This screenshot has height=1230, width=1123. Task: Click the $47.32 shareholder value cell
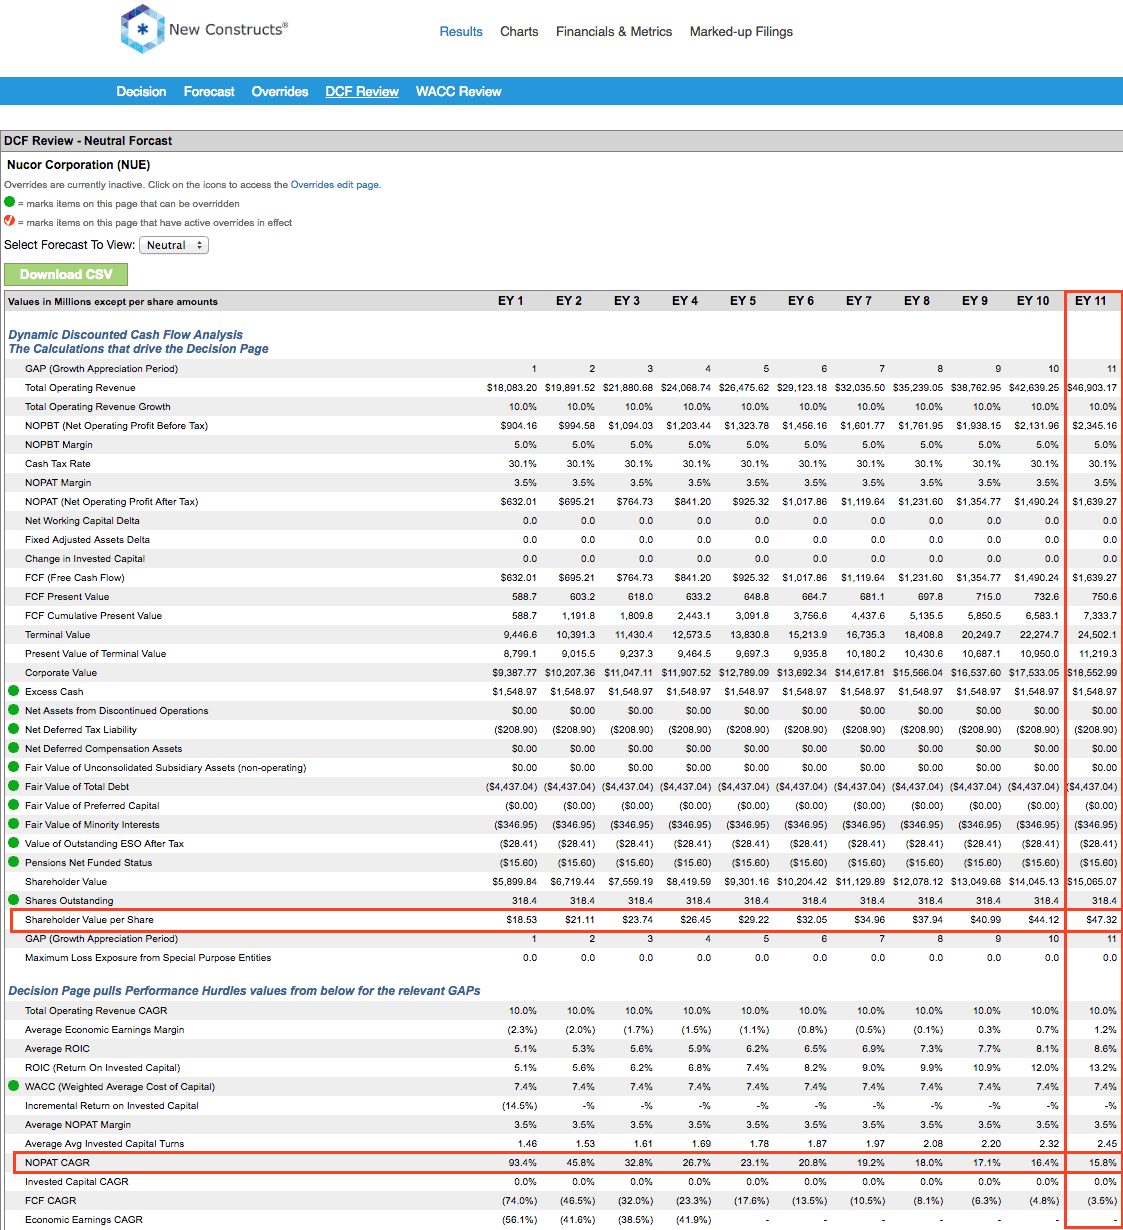pyautogui.click(x=1102, y=919)
